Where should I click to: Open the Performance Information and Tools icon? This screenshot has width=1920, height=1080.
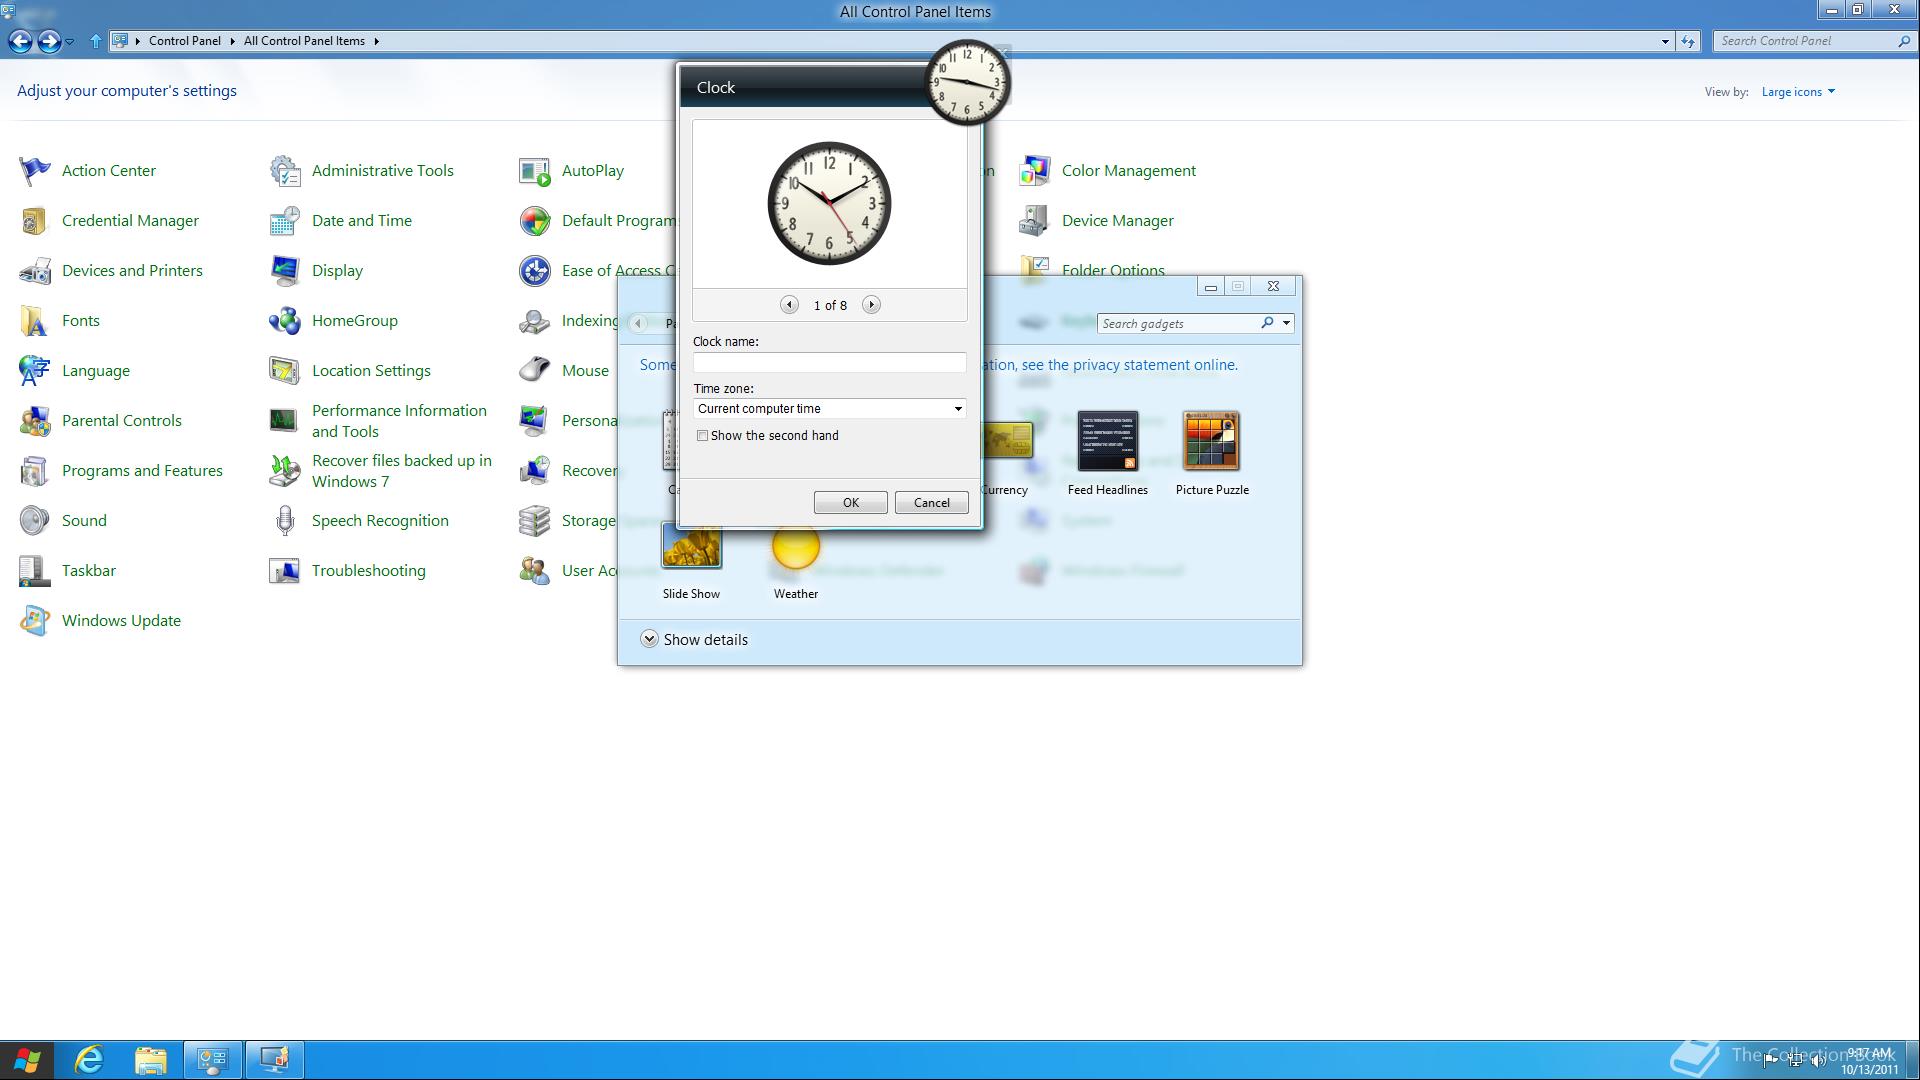click(x=285, y=421)
